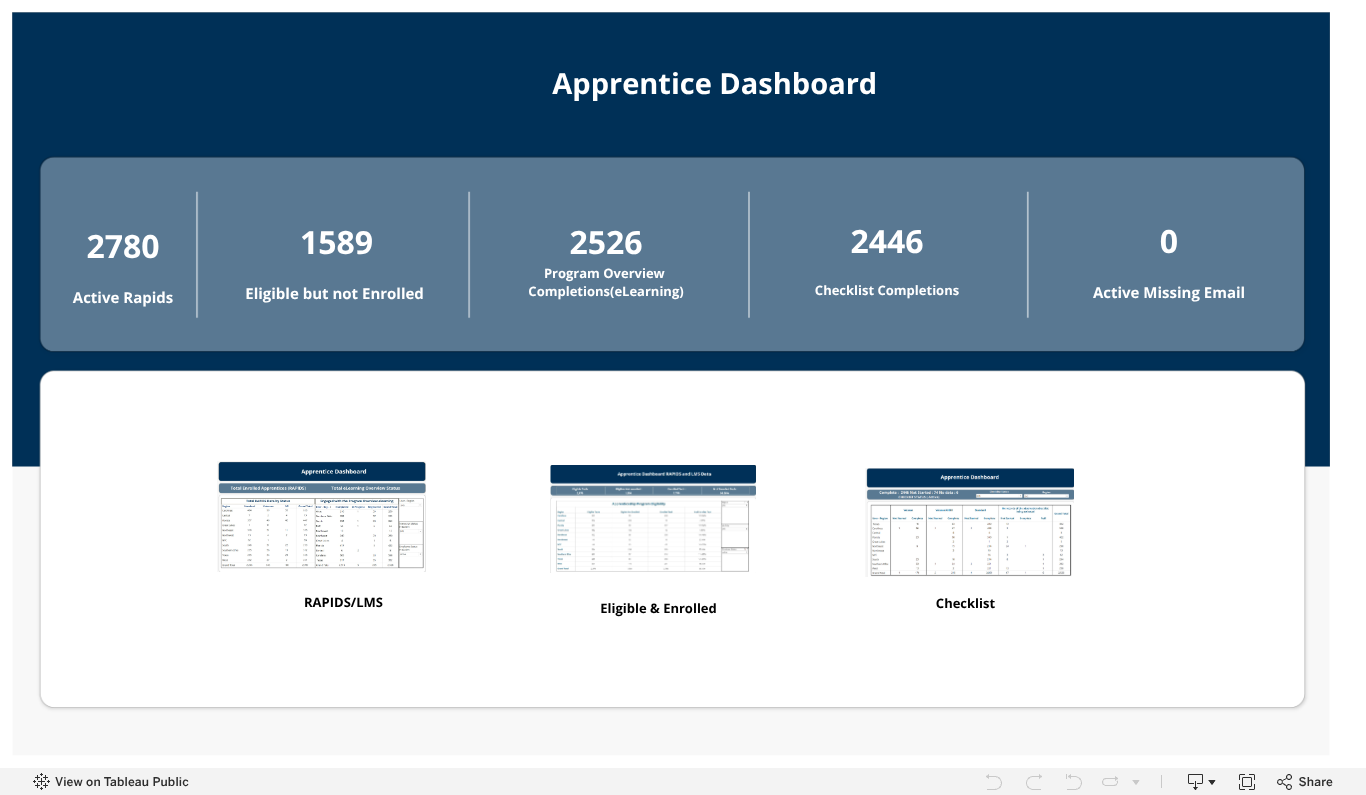Open the Download menu in the toolbar
Screen dimensions: 1366x795
[x=1201, y=782]
